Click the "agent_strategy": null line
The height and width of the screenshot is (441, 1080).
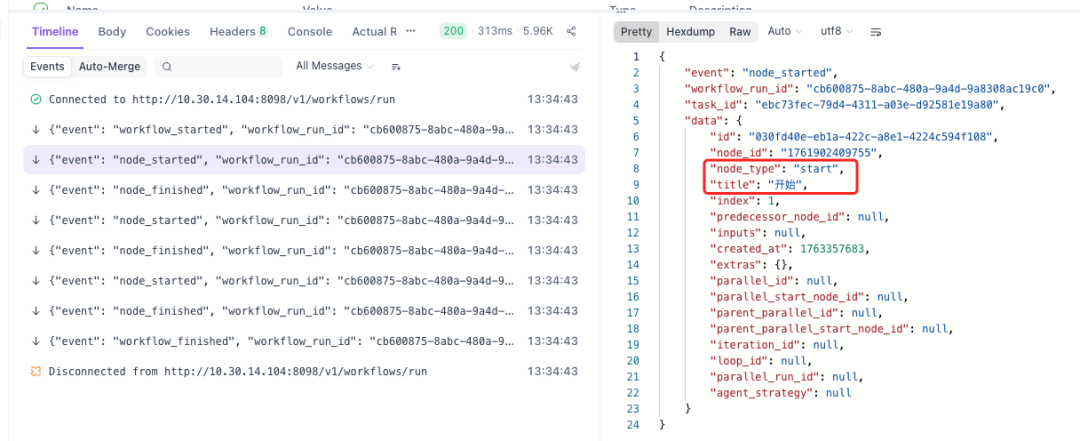pyautogui.click(x=780, y=393)
